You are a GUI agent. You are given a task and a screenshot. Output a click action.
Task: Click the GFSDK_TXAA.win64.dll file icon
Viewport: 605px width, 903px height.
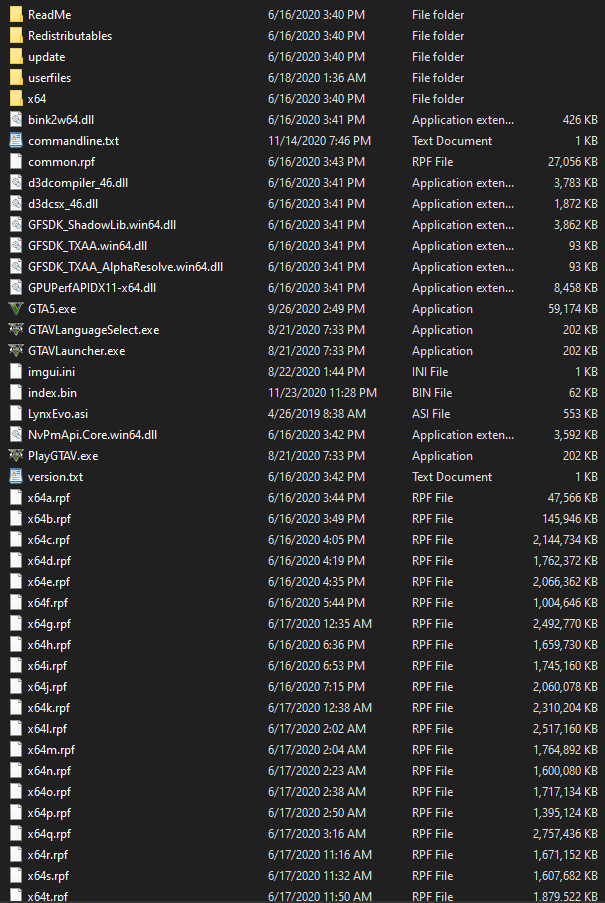coord(16,246)
